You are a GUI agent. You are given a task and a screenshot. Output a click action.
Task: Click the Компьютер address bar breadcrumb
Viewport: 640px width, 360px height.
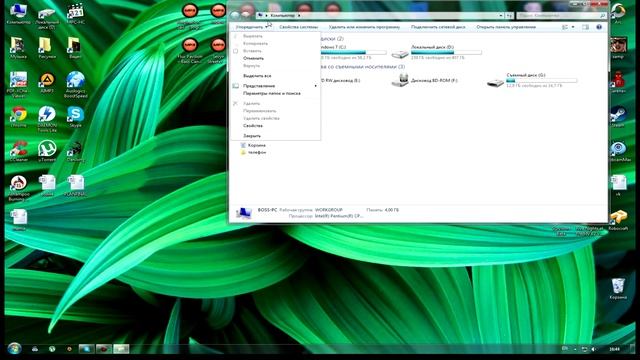[x=282, y=16]
